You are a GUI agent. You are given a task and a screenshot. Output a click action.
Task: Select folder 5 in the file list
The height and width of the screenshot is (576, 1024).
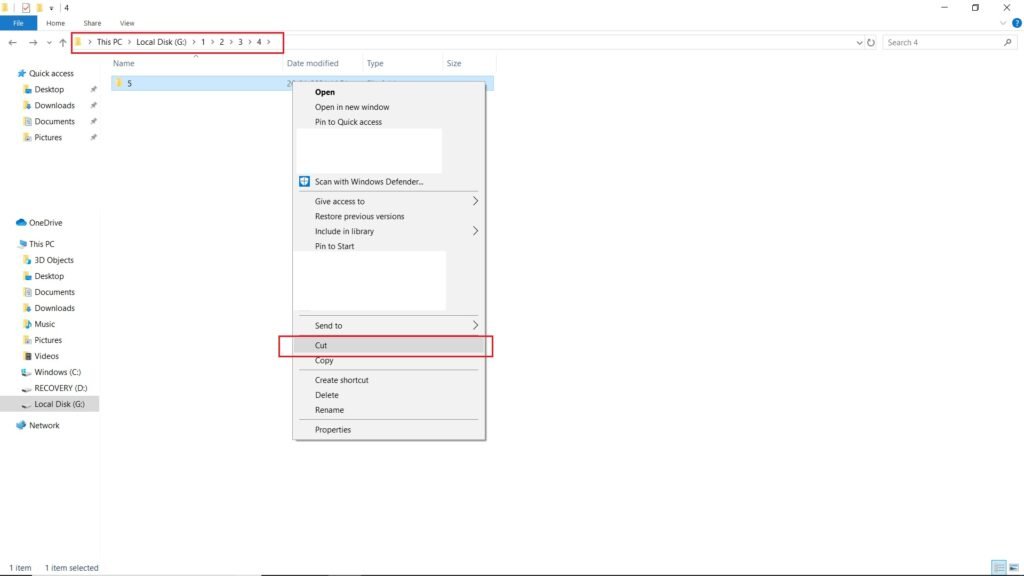point(129,83)
